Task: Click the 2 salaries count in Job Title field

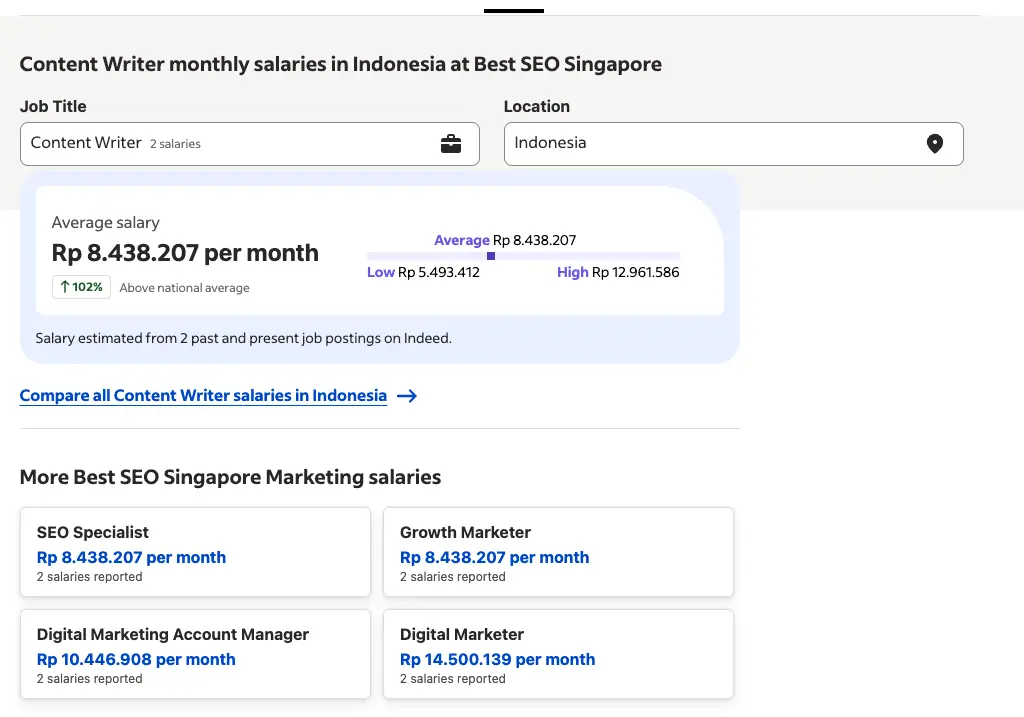Action: coord(175,144)
